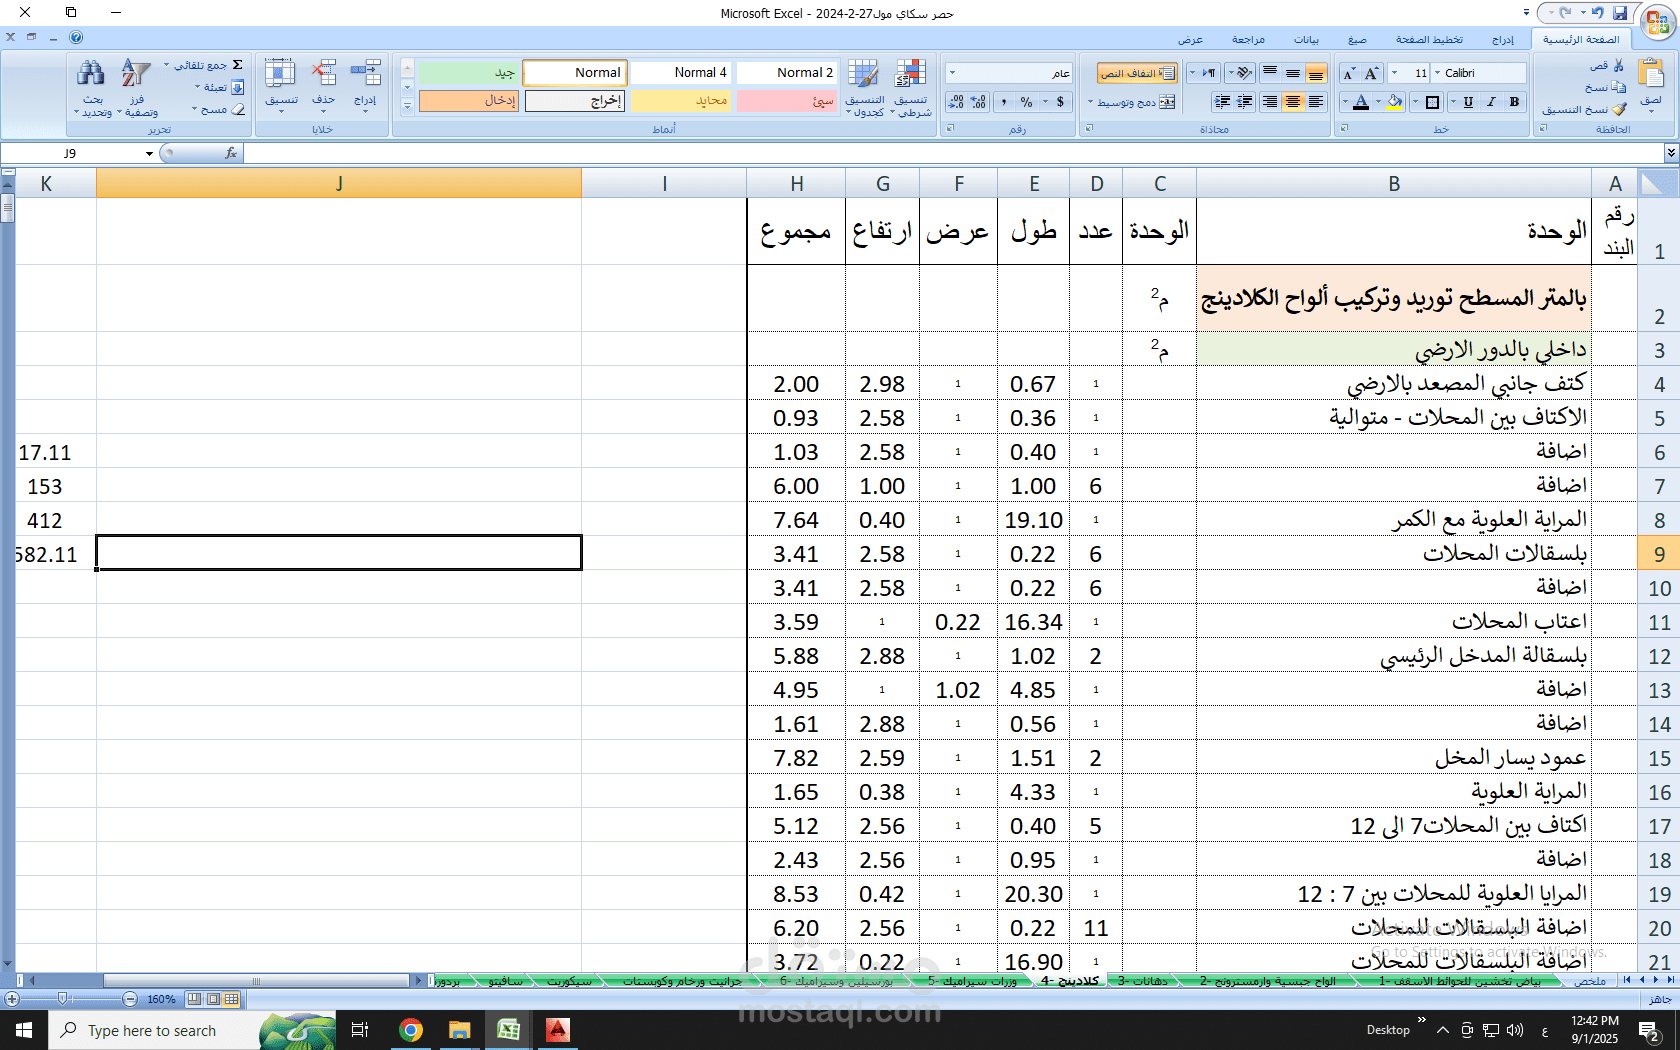The height and width of the screenshot is (1050, 1680).
Task: Open Find and Select binoculars (بحث وتحديد)
Action: (x=92, y=88)
